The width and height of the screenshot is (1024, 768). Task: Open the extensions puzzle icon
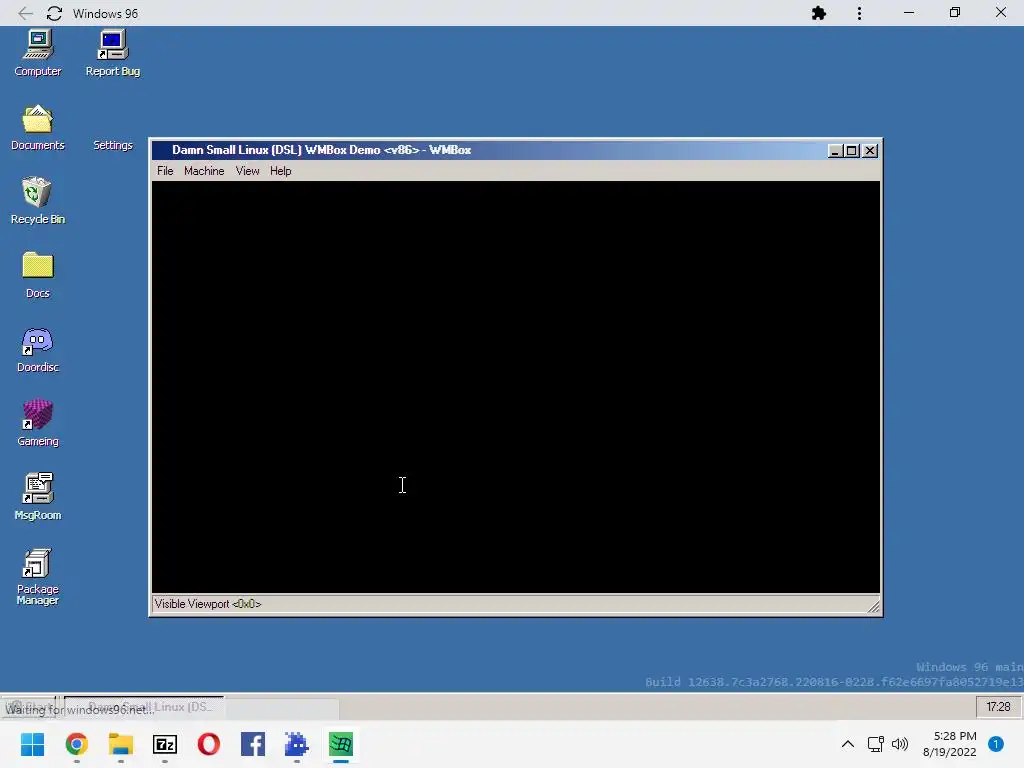click(818, 13)
